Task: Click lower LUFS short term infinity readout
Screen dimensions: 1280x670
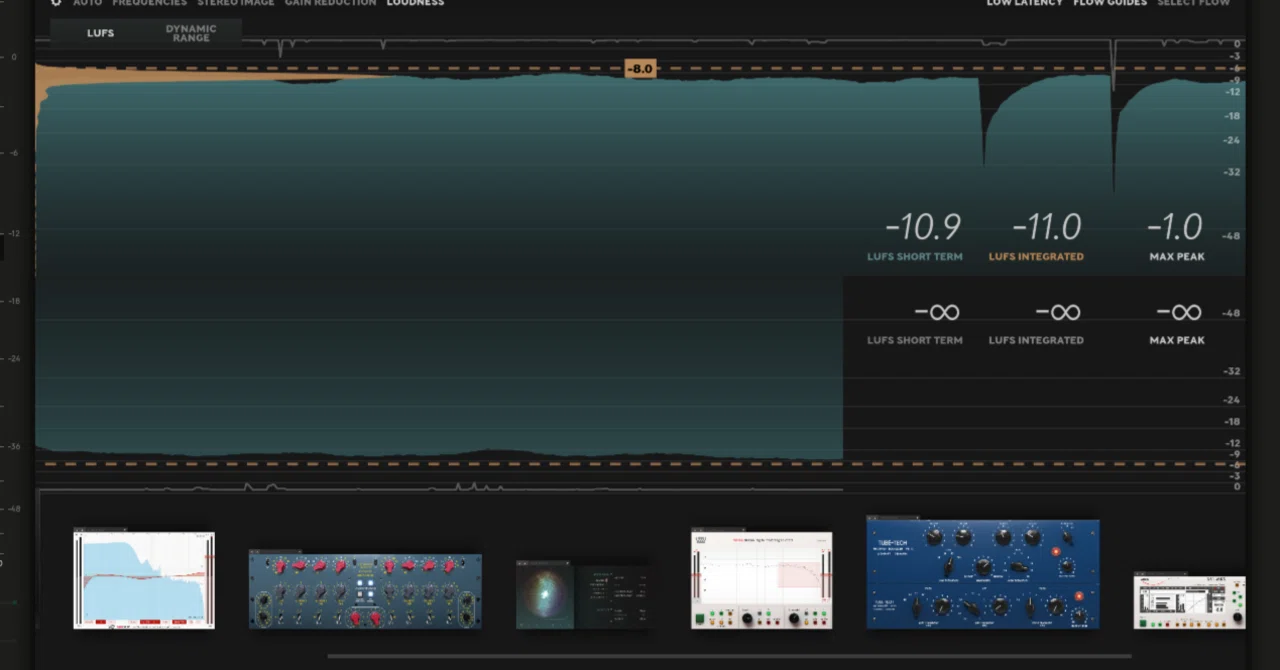Action: (937, 313)
